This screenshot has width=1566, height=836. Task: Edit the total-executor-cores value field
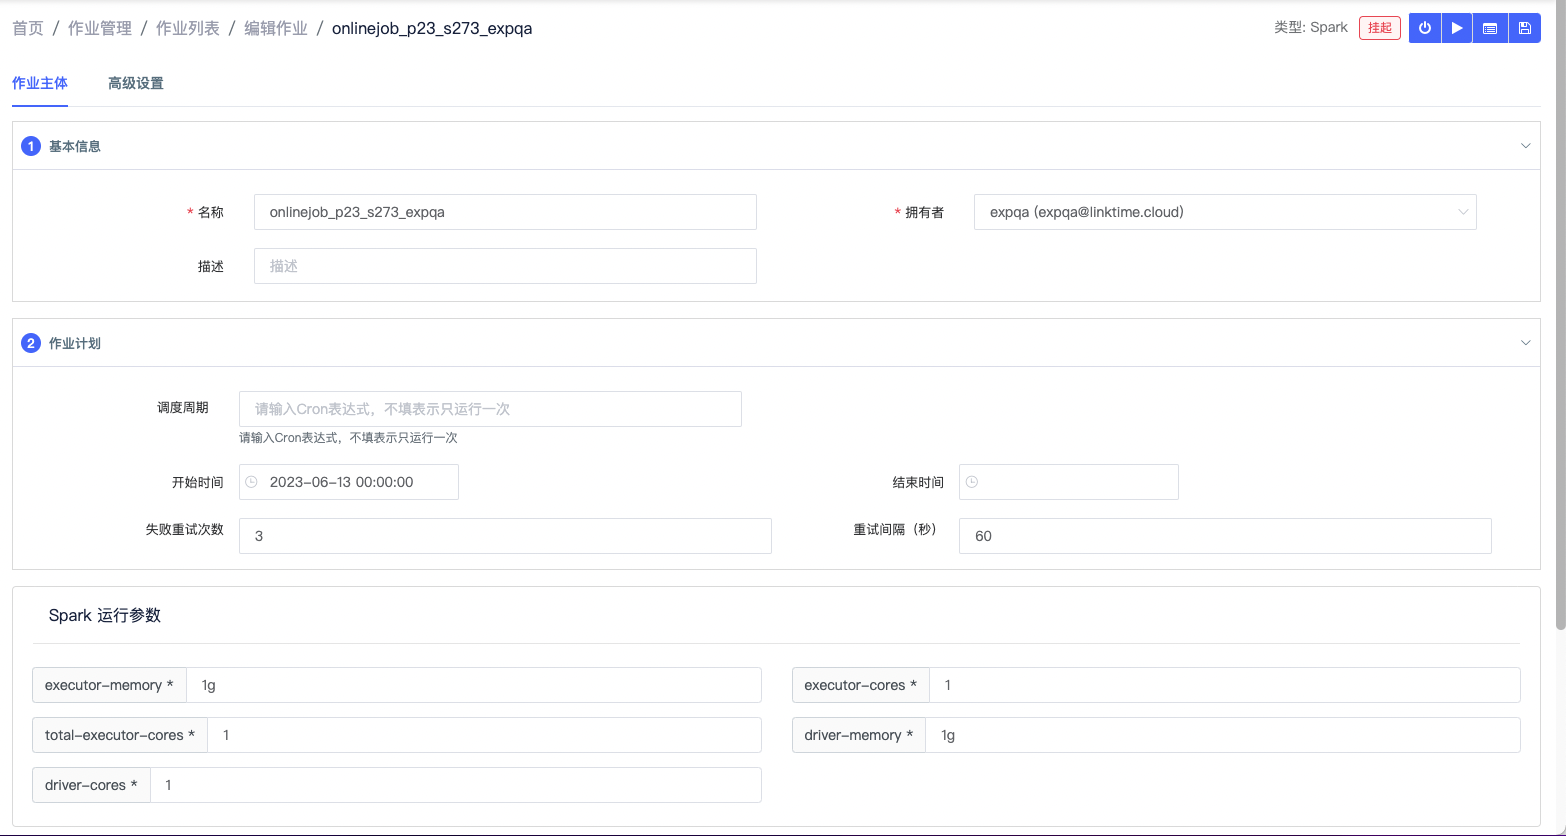point(485,735)
